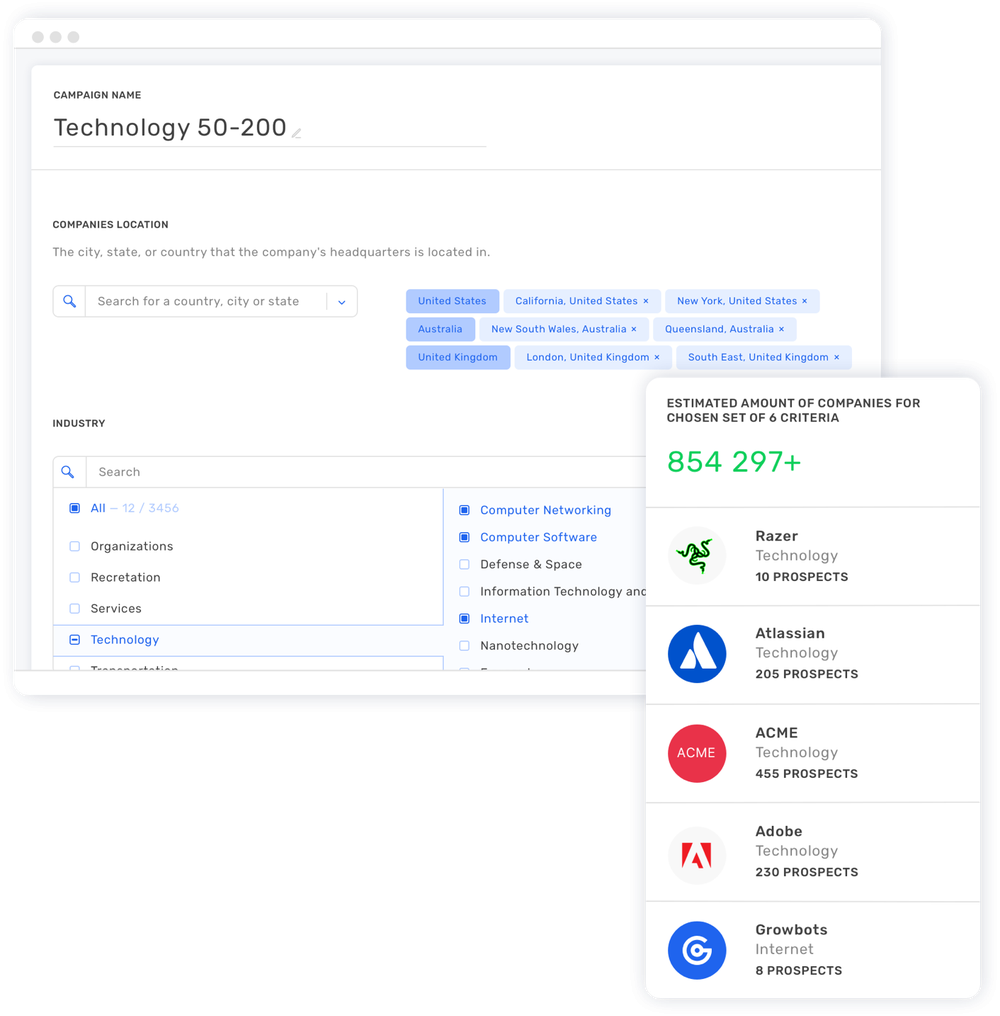Click the 854 297+ estimate number

pos(734,462)
